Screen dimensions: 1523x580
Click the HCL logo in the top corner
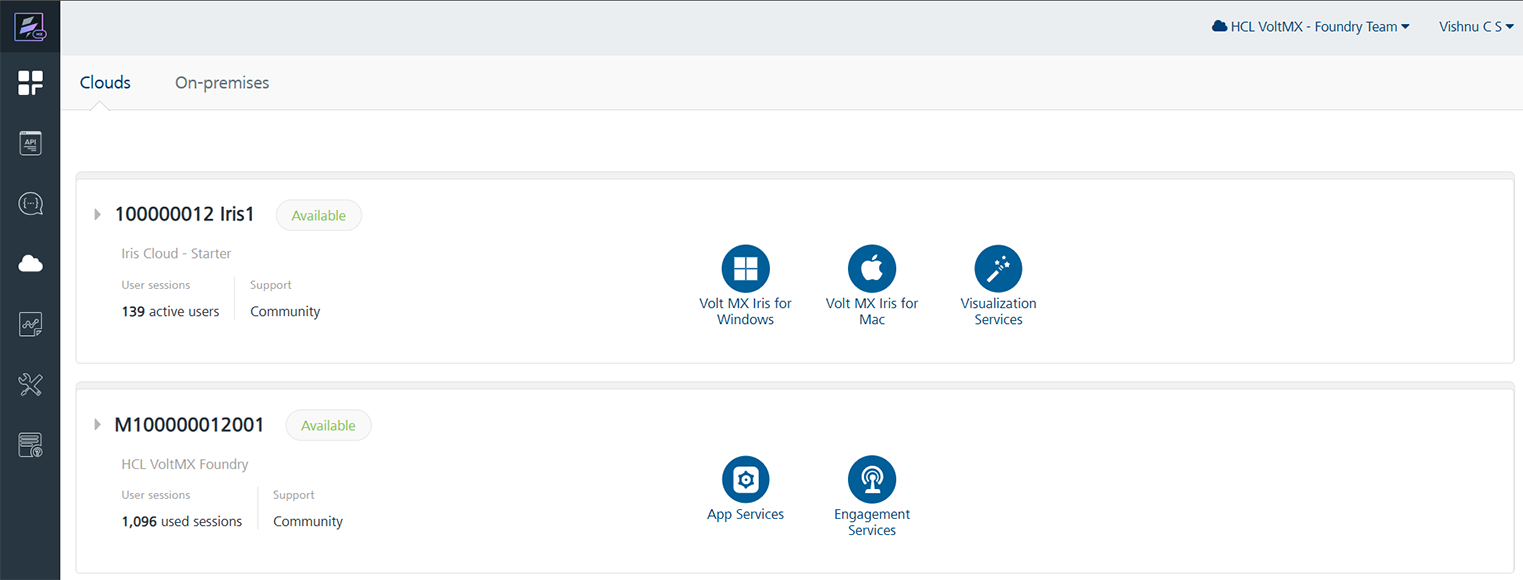[30, 27]
